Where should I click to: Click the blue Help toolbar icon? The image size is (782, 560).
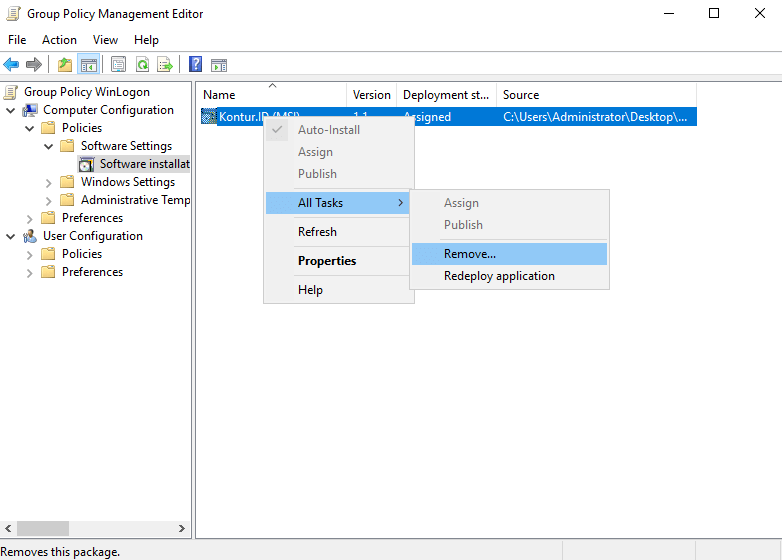click(x=196, y=65)
